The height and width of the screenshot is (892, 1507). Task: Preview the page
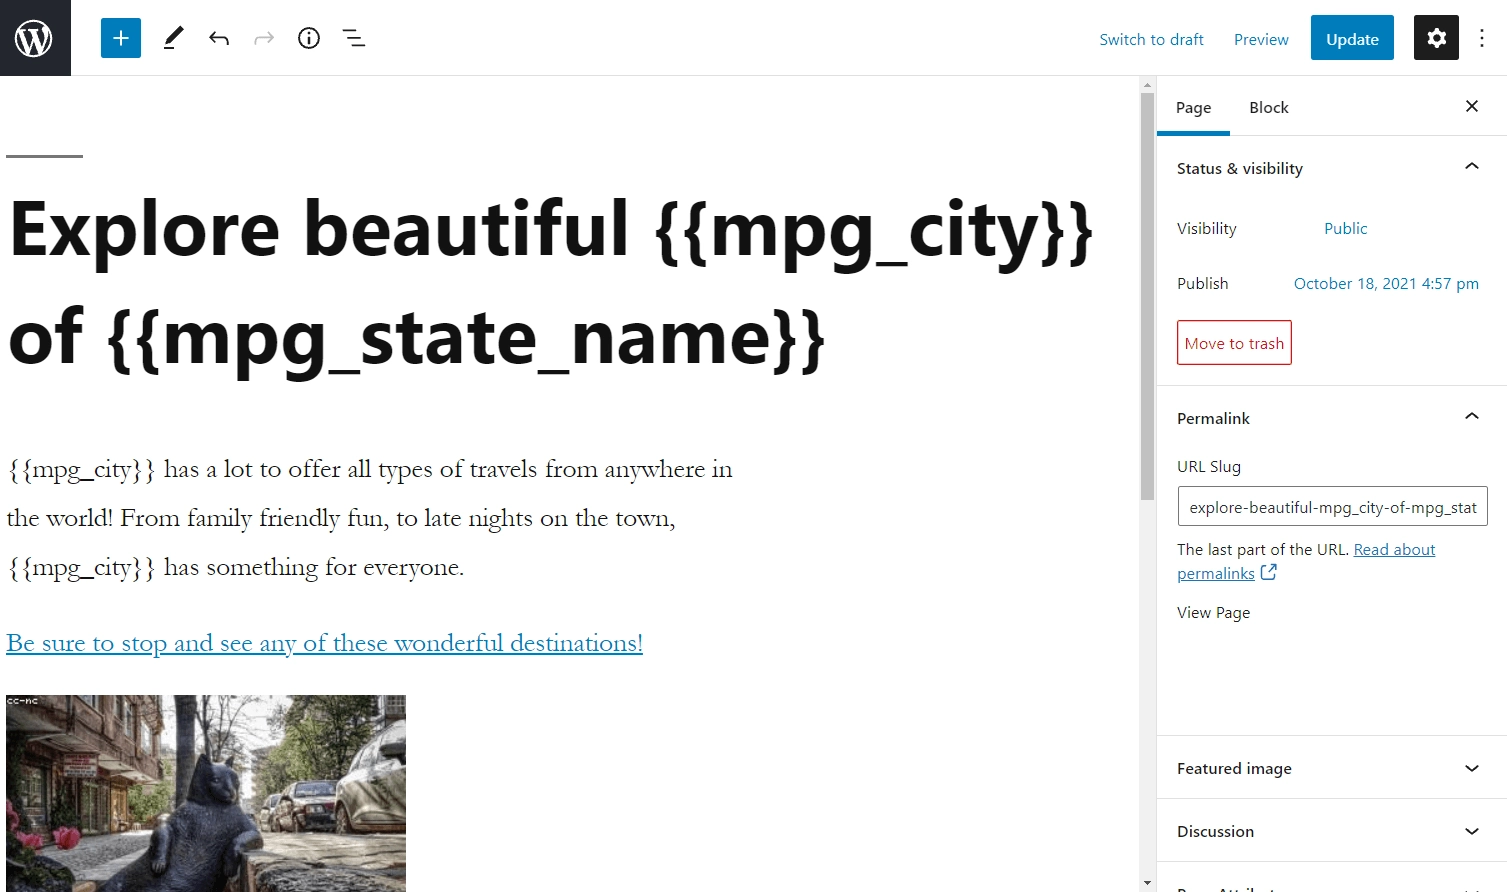point(1261,39)
